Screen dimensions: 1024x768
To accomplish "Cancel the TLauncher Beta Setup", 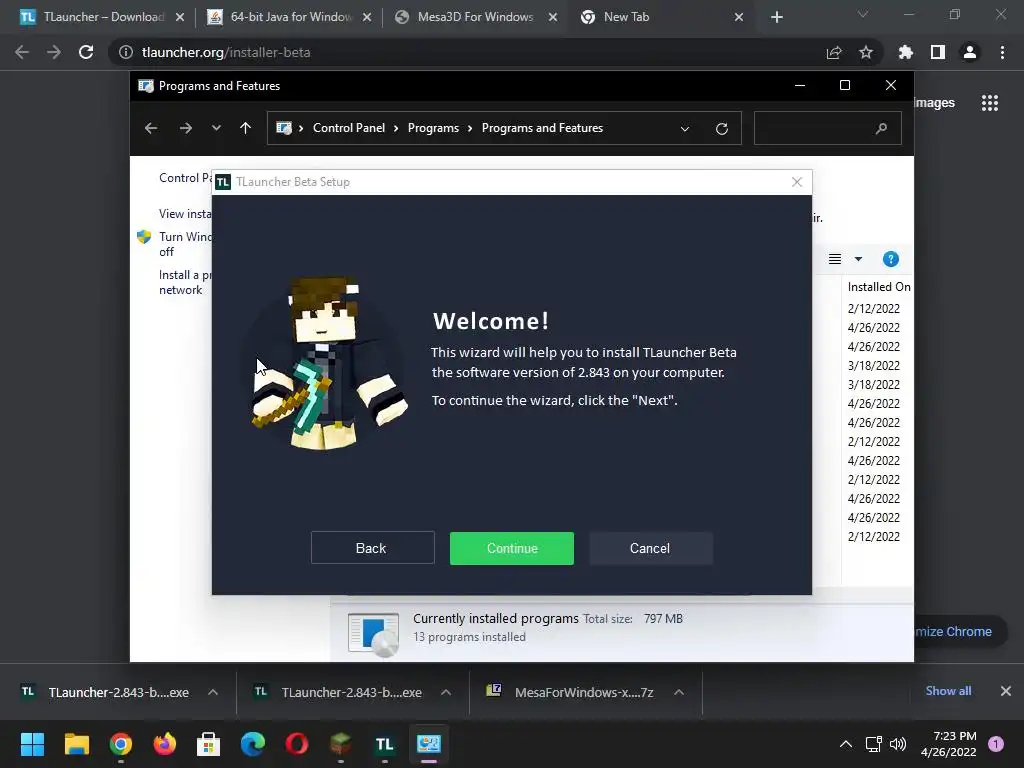I will pos(650,548).
